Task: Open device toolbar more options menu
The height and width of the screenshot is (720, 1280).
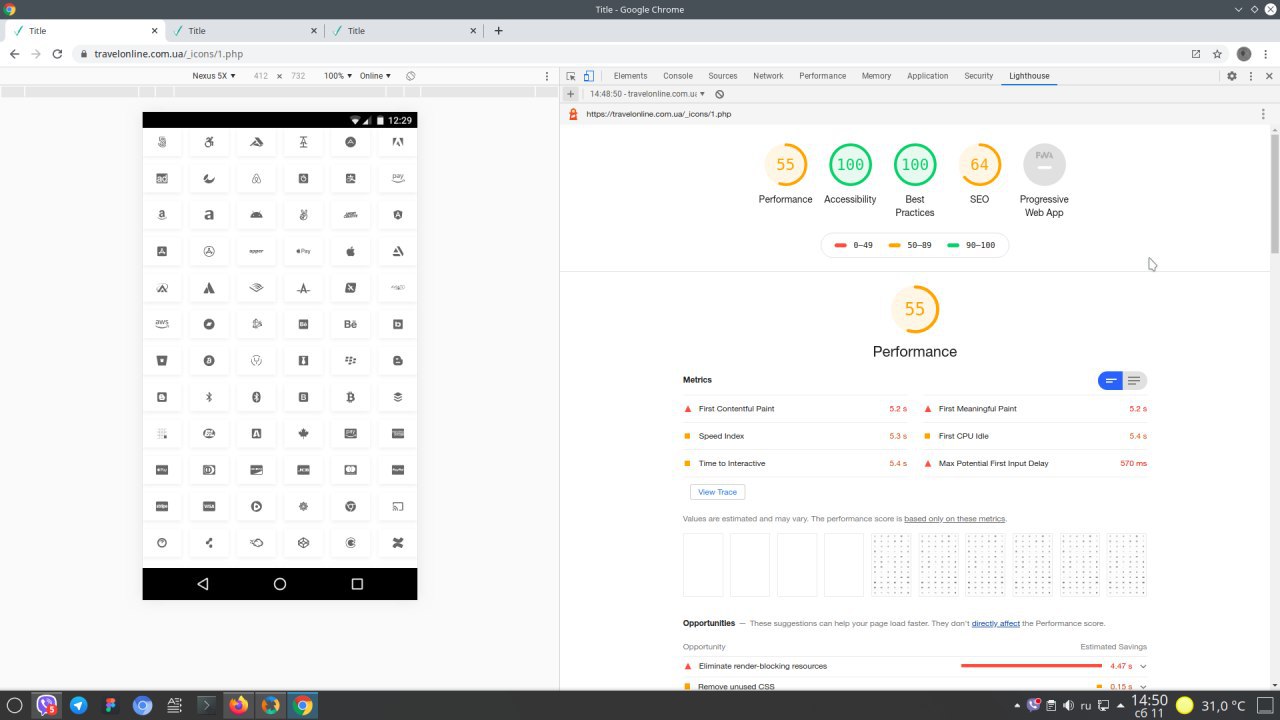Action: (546, 76)
